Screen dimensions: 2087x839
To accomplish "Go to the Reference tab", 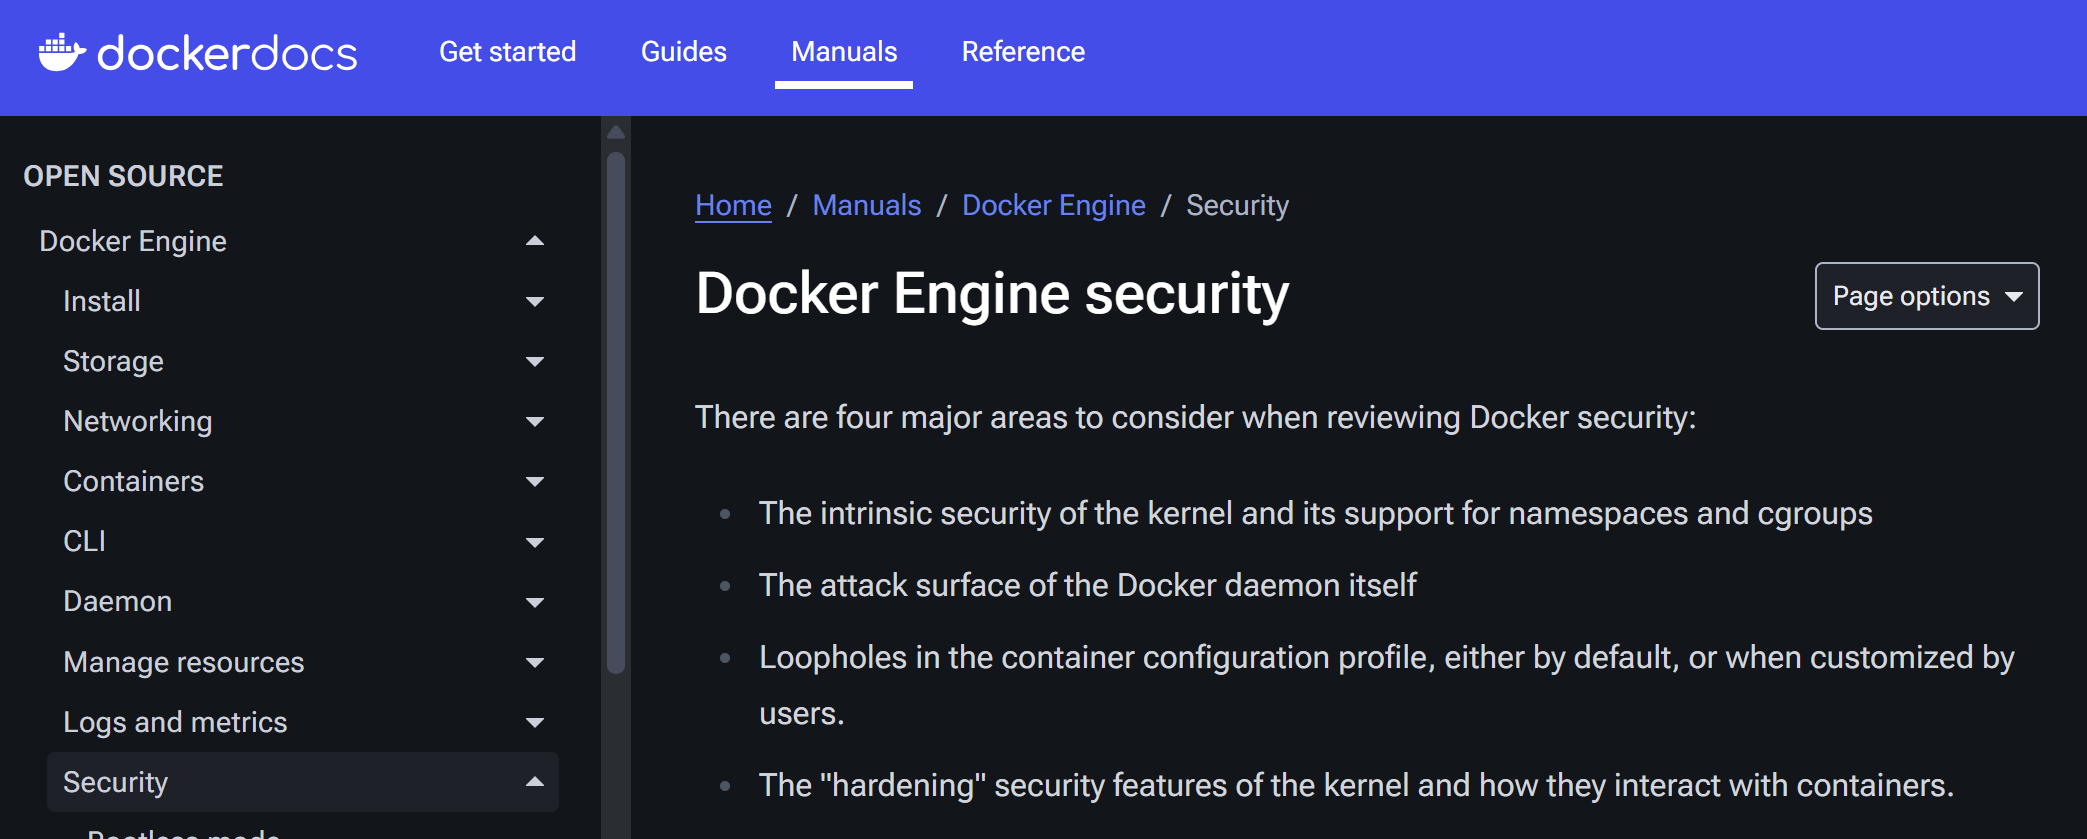I will click(1023, 52).
